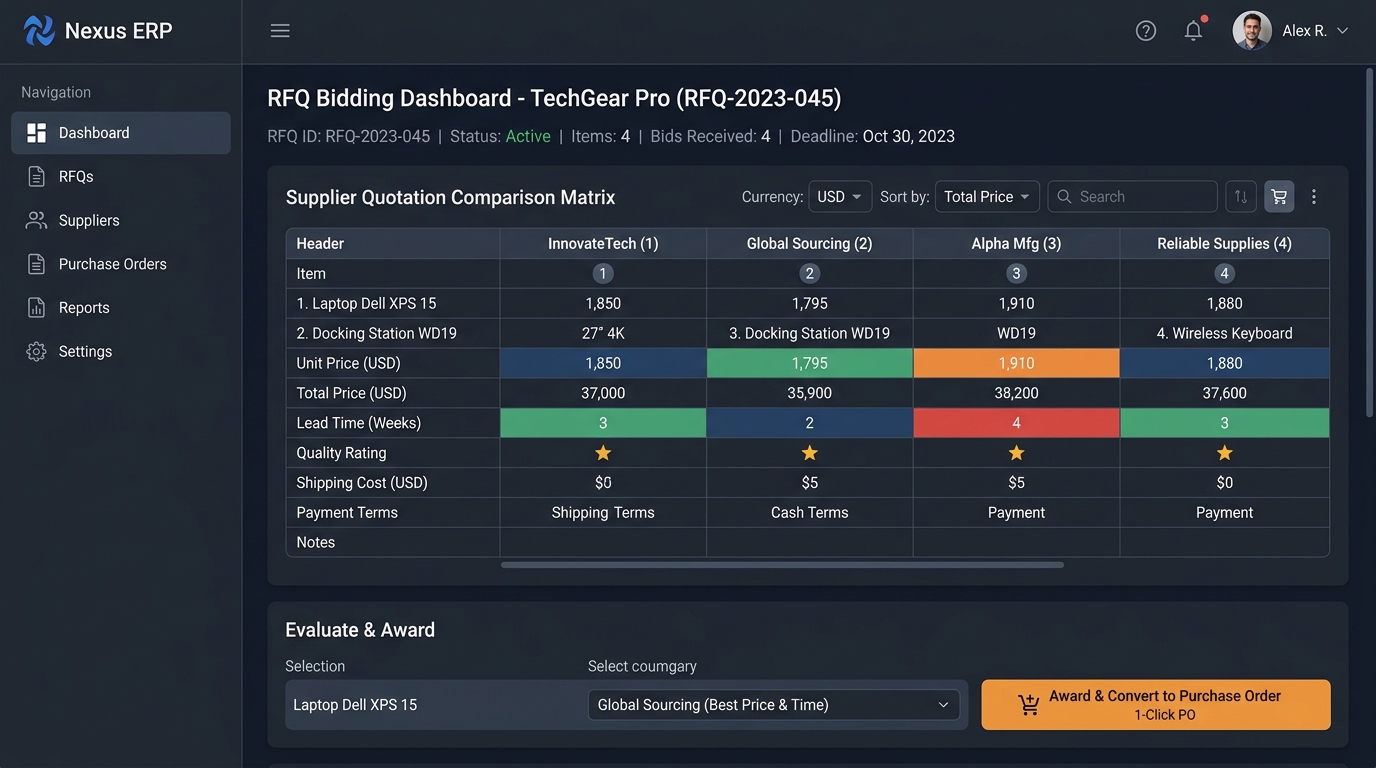Click the matrix Search field
Image resolution: width=1376 pixels, height=768 pixels.
[1132, 197]
